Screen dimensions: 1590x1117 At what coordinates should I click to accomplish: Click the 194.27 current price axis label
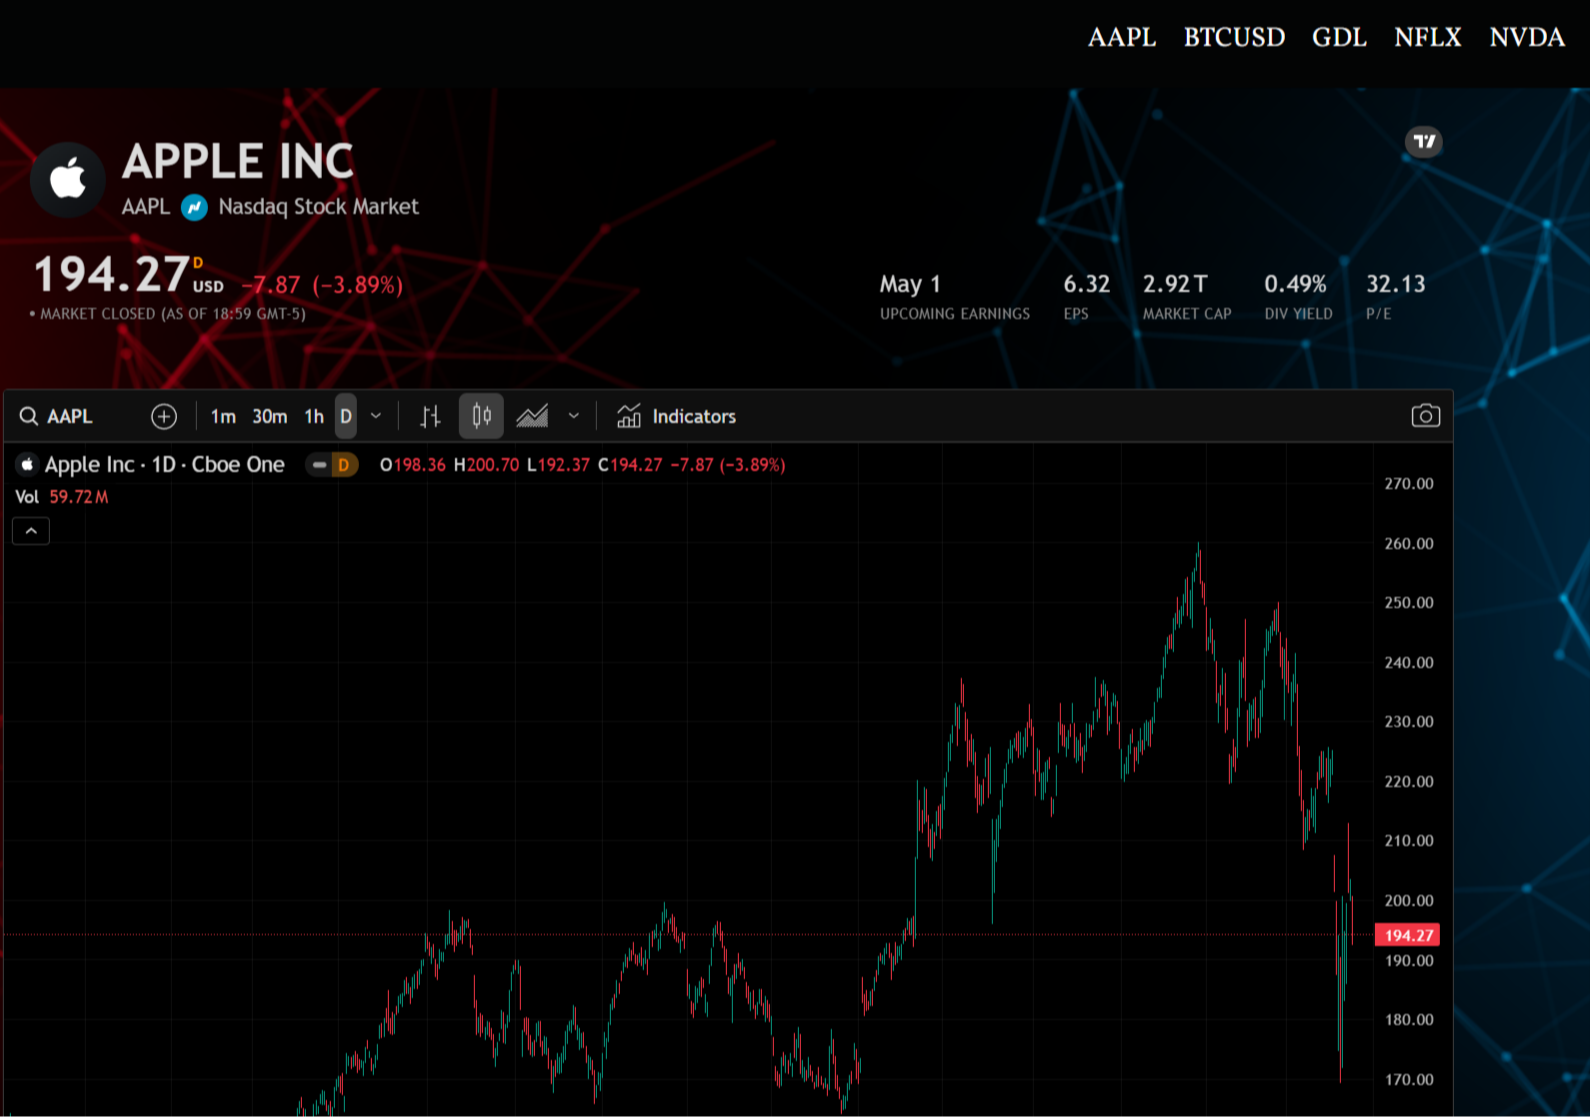(1408, 935)
